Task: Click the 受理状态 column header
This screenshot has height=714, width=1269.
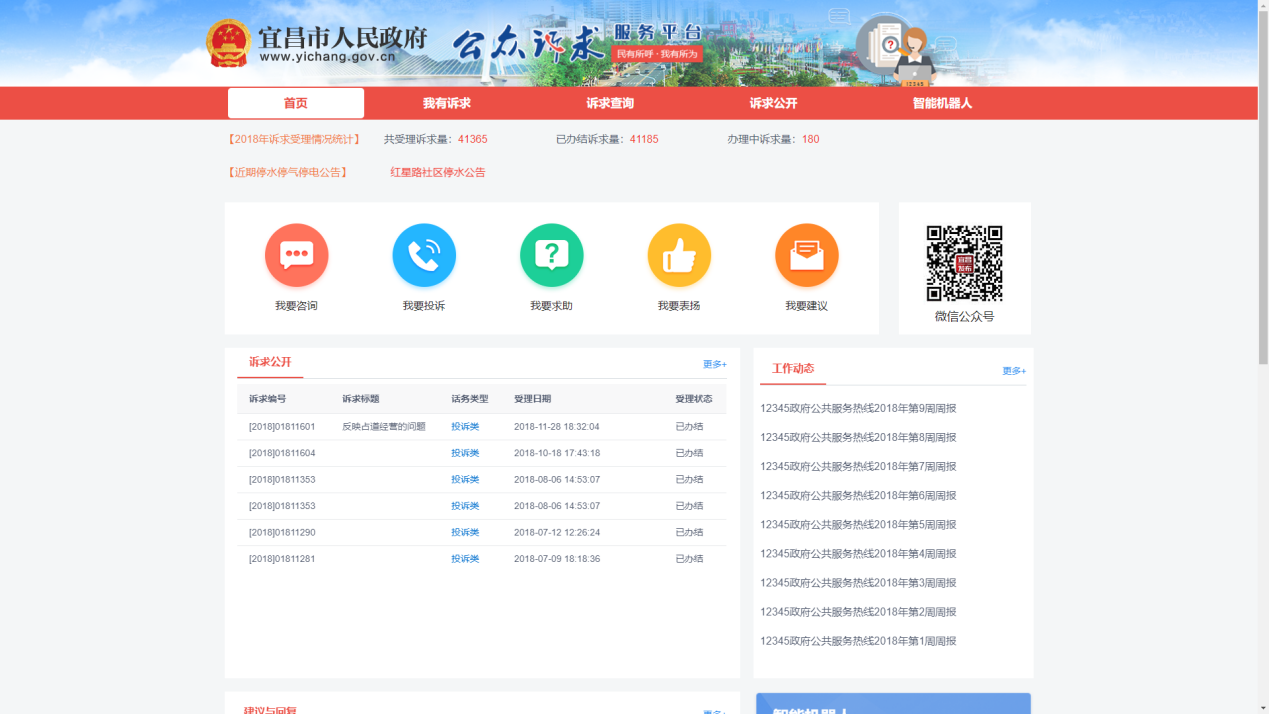Action: 694,399
